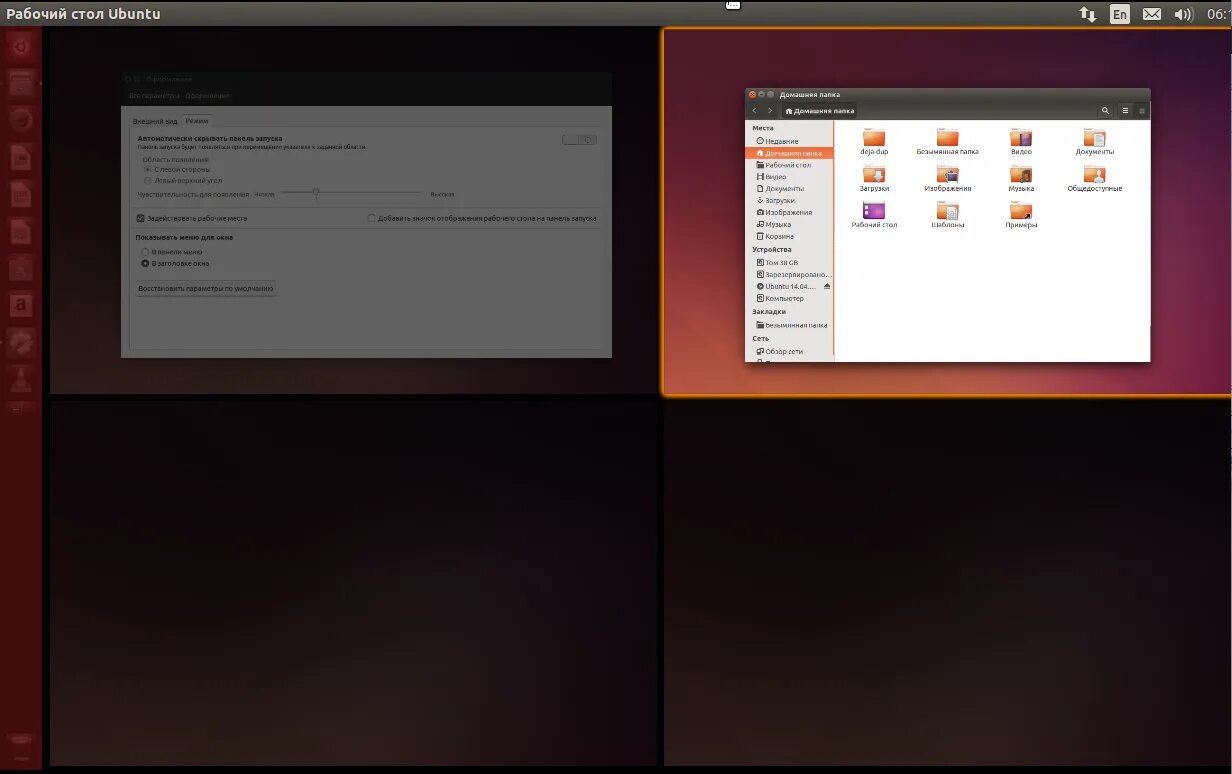
Task: Click the search magnifier in file manager toolbar
Action: [x=1105, y=111]
